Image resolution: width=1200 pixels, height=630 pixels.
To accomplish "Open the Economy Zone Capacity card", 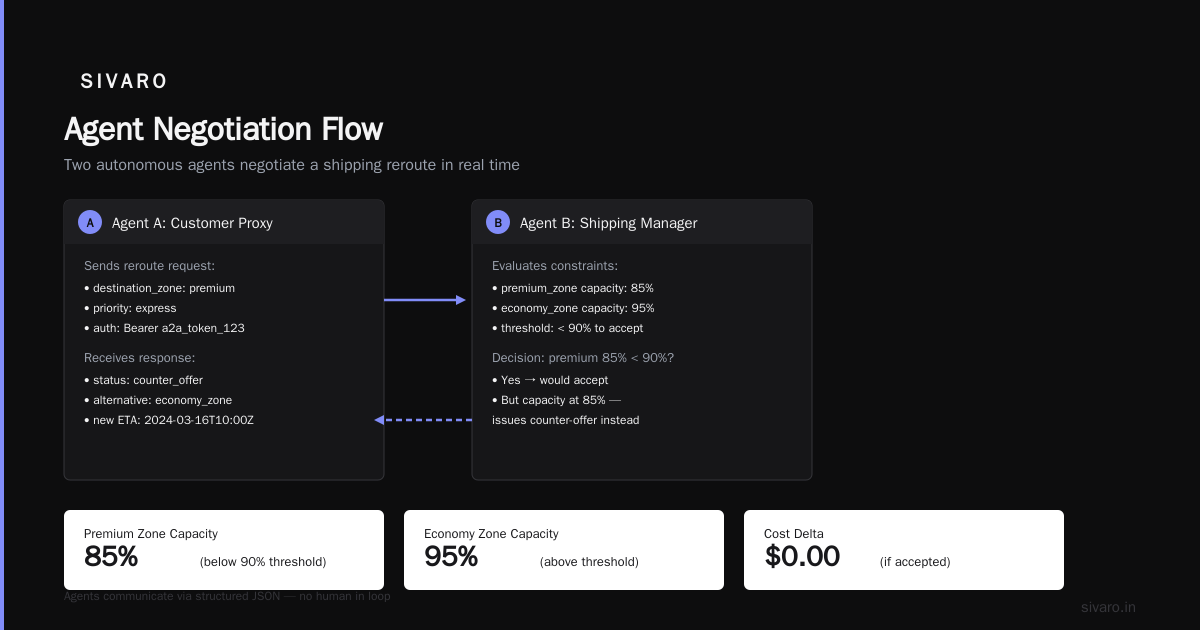I will 564,550.
